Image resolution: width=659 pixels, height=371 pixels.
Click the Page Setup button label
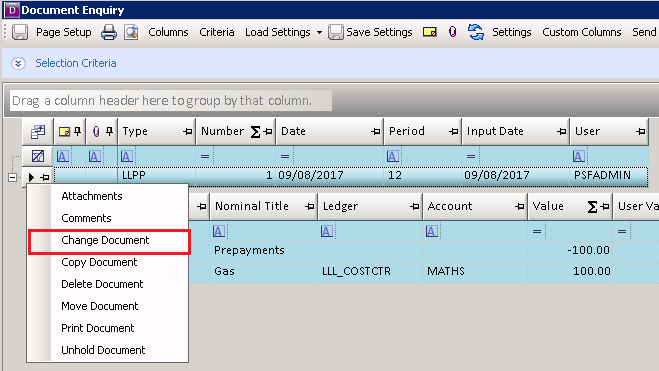[63, 32]
